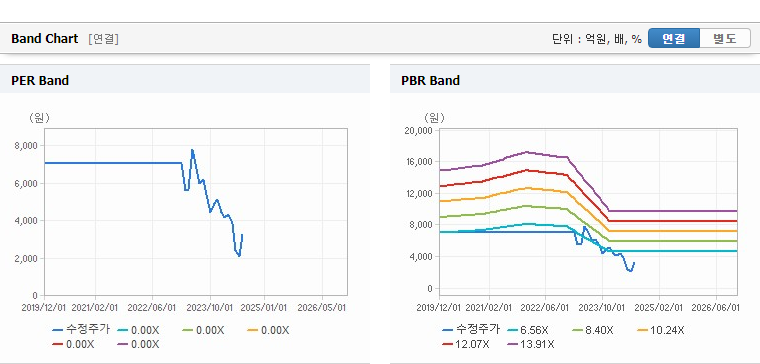Toggle the 12.07X band in PBR legend
Image resolution: width=760 pixels, height=364 pixels.
click(x=465, y=344)
